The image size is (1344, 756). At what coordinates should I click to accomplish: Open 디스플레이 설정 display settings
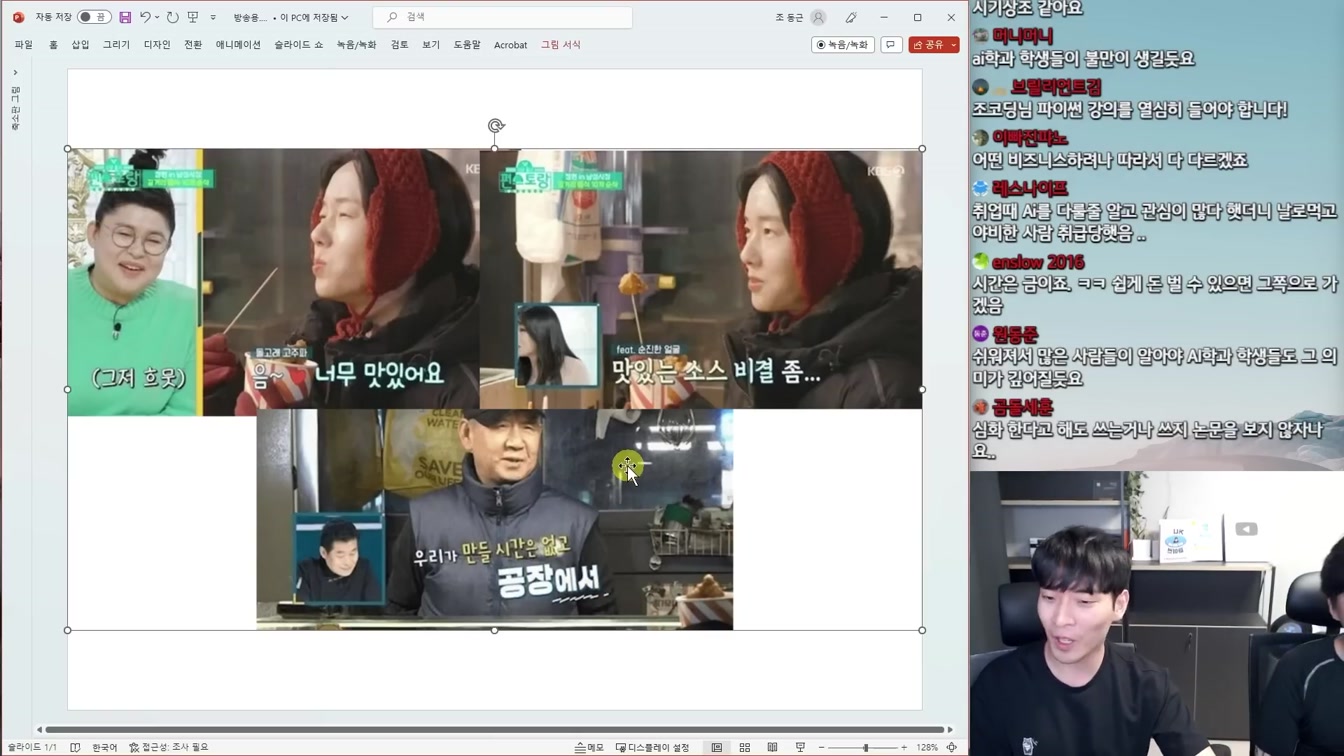click(652, 747)
